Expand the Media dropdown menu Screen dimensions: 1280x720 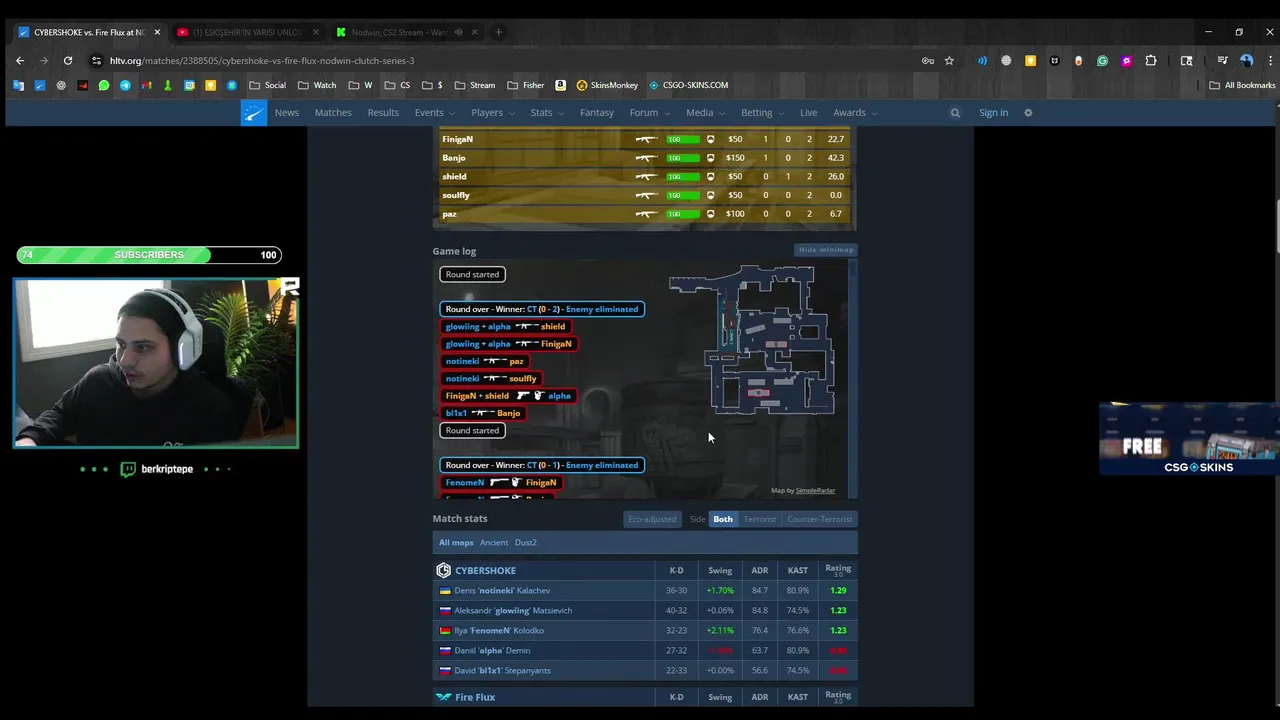coord(705,113)
